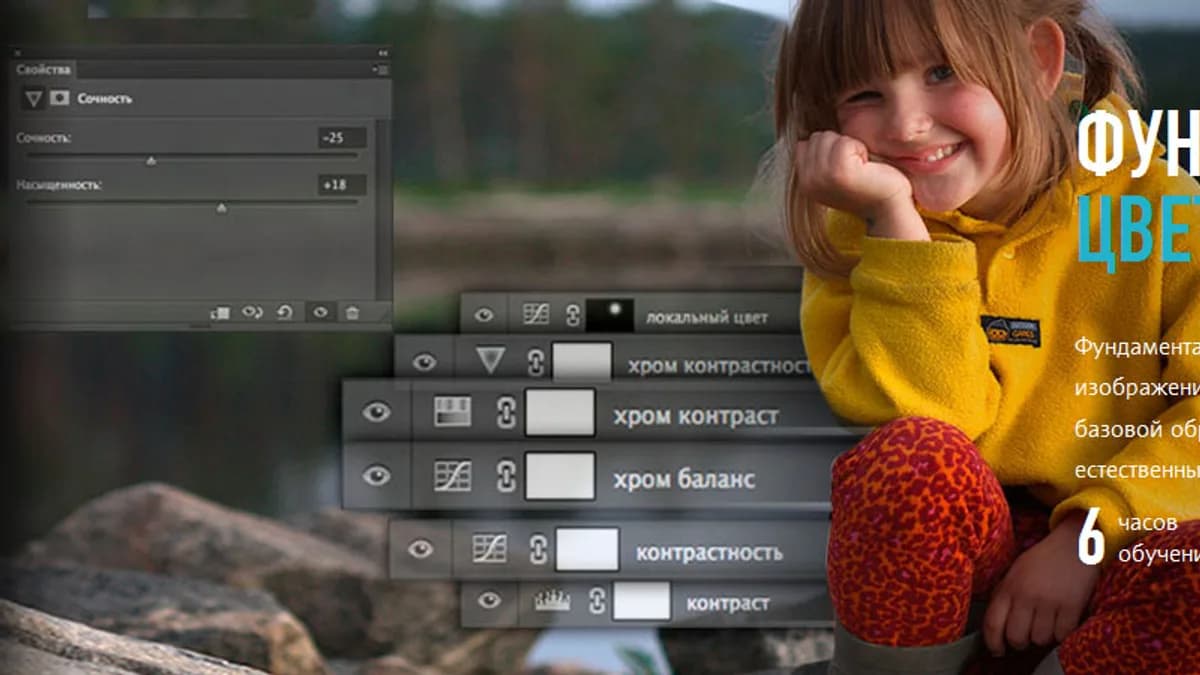Toggle adjustment layer visibility in Properties panel

click(320, 312)
